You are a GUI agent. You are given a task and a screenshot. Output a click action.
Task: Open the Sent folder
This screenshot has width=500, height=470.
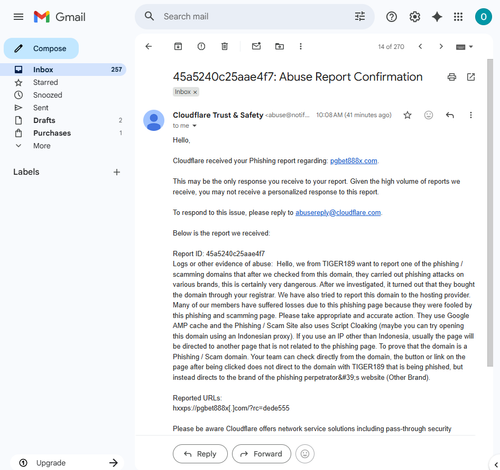pyautogui.click(x=41, y=108)
